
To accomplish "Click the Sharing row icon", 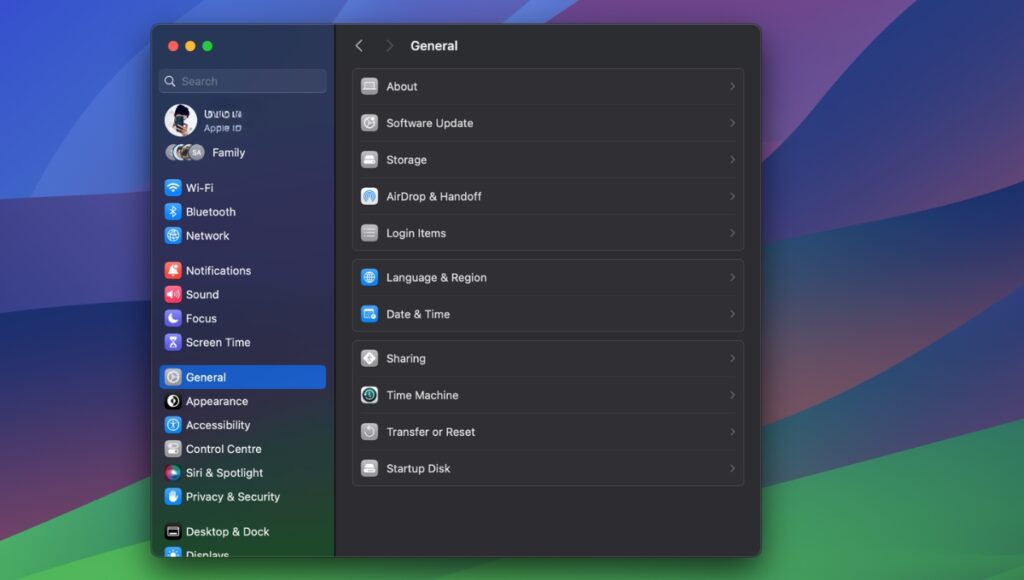I will click(x=370, y=358).
